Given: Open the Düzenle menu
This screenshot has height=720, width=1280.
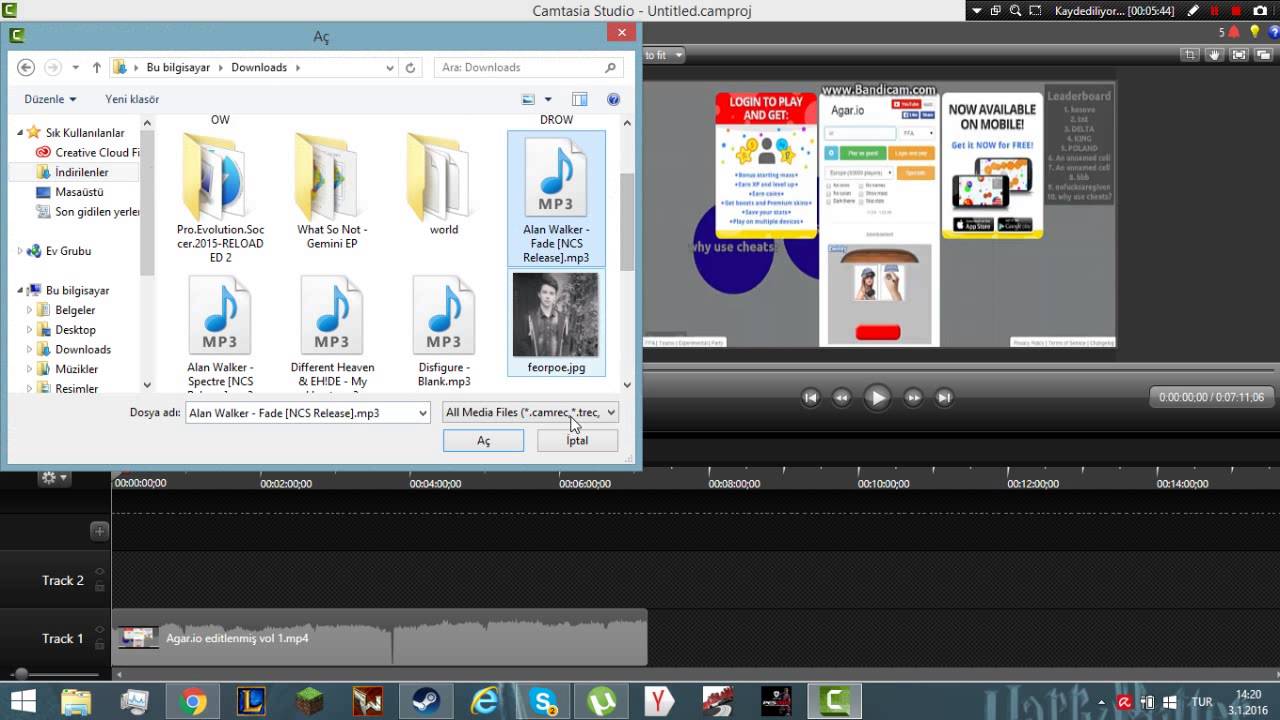Looking at the screenshot, I should [x=51, y=99].
